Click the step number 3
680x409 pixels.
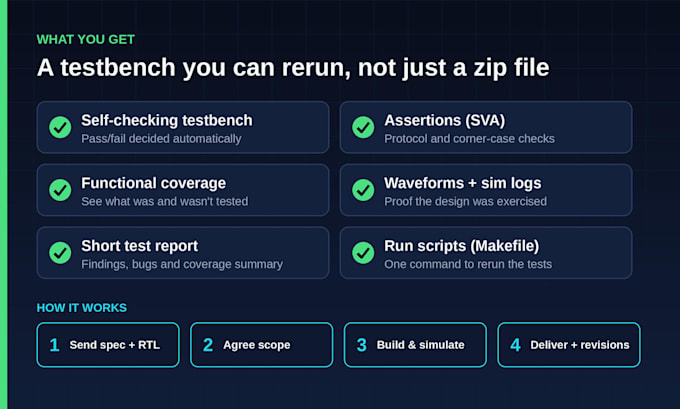pyautogui.click(x=361, y=345)
